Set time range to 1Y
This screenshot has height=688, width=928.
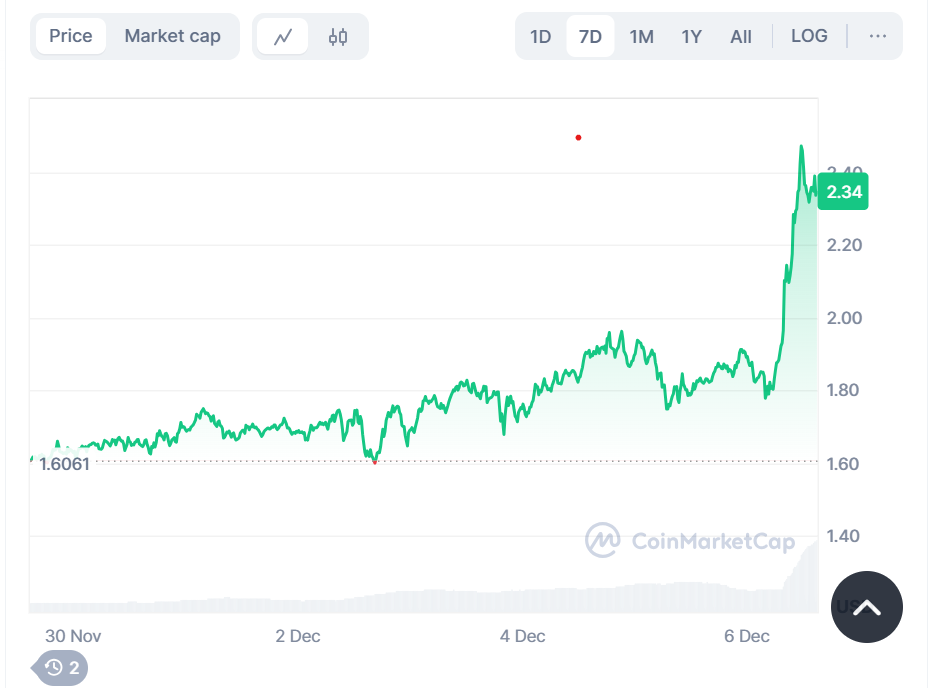coord(691,36)
